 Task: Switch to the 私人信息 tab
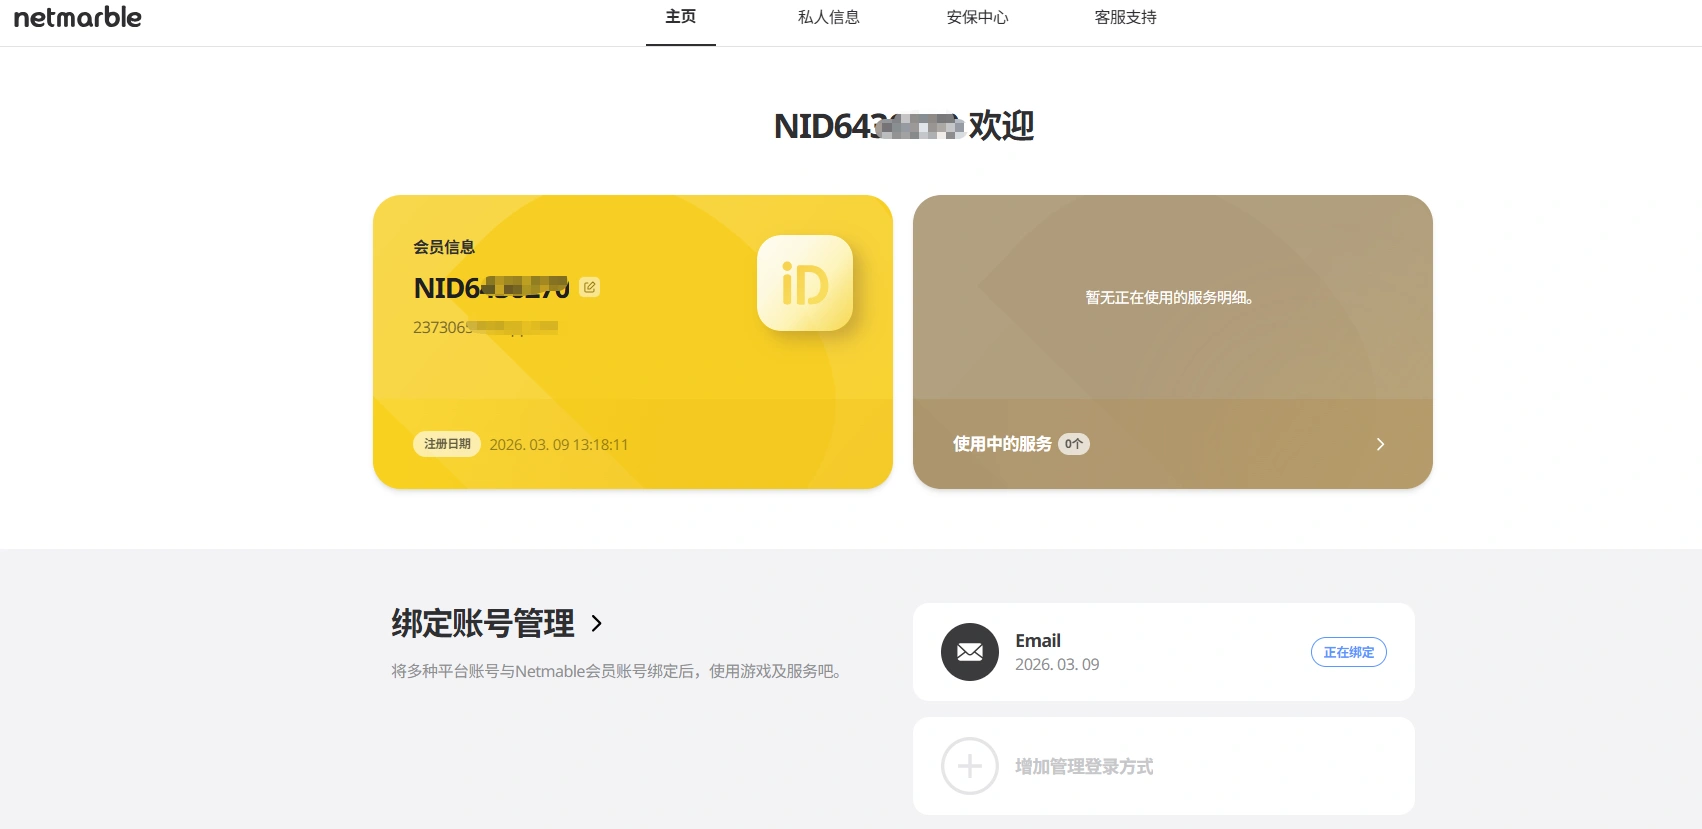[x=829, y=17]
